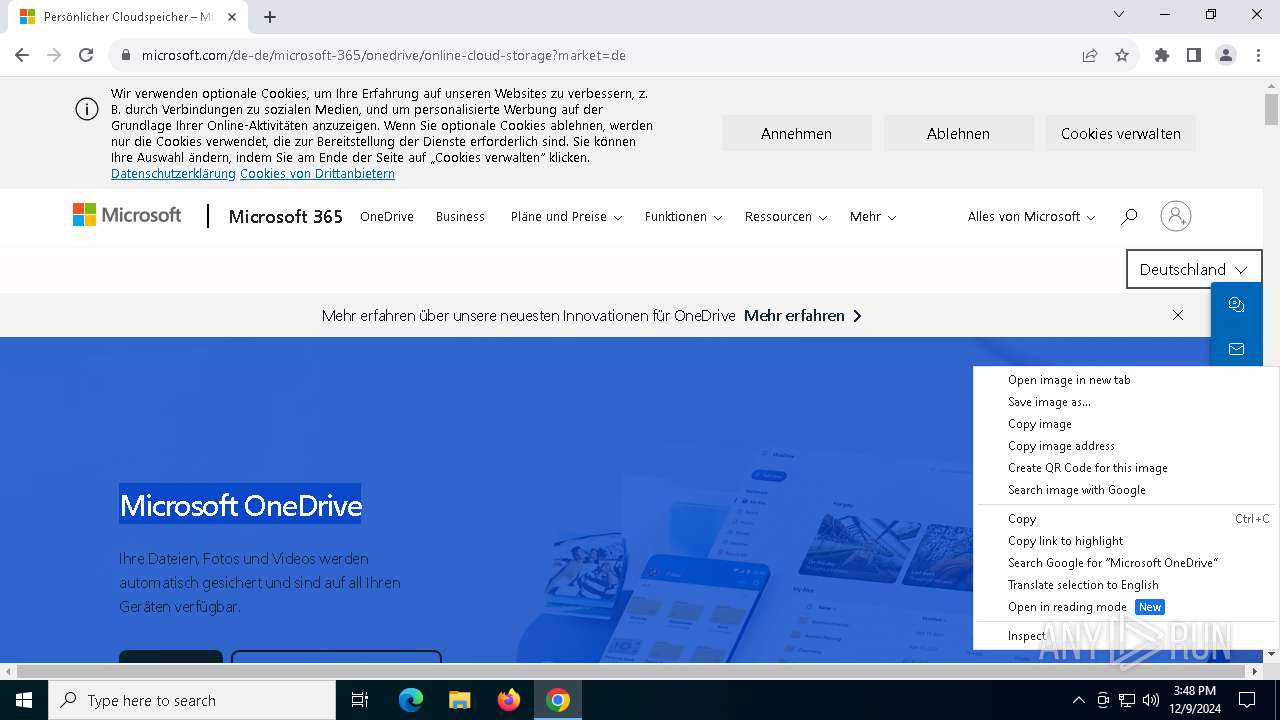Expand Funktionen menu
Viewport: 1280px width, 720px height.
pyautogui.click(x=683, y=216)
